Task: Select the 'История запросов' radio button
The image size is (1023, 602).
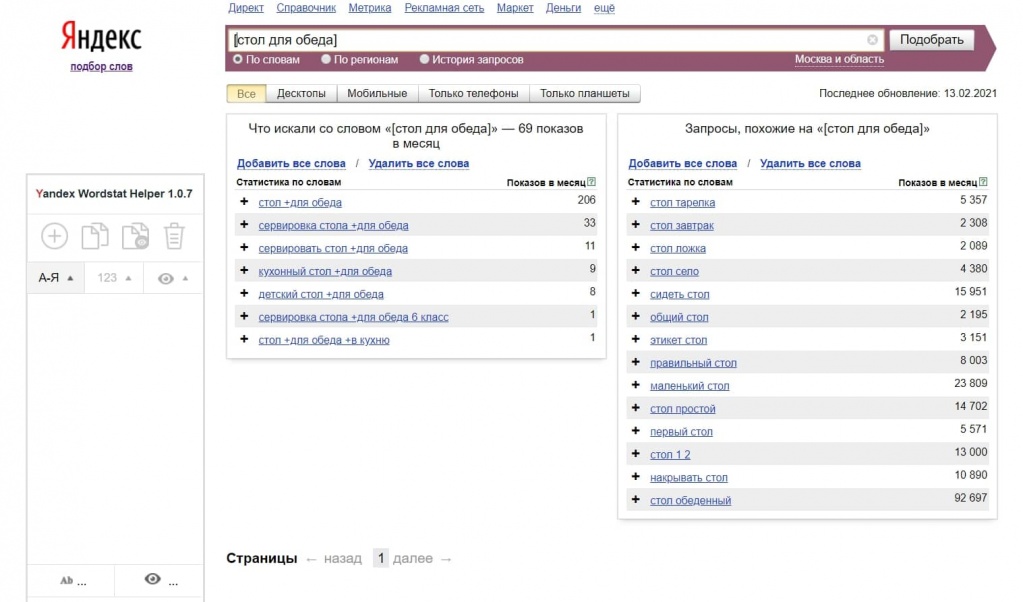Action: (424, 60)
